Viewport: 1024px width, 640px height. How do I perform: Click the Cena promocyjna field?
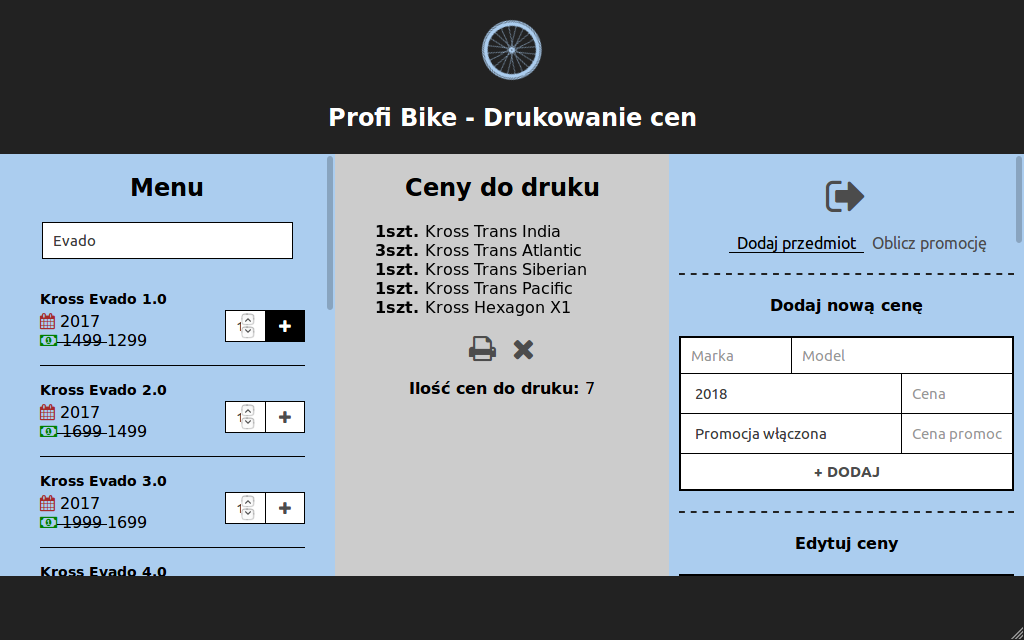[957, 434]
